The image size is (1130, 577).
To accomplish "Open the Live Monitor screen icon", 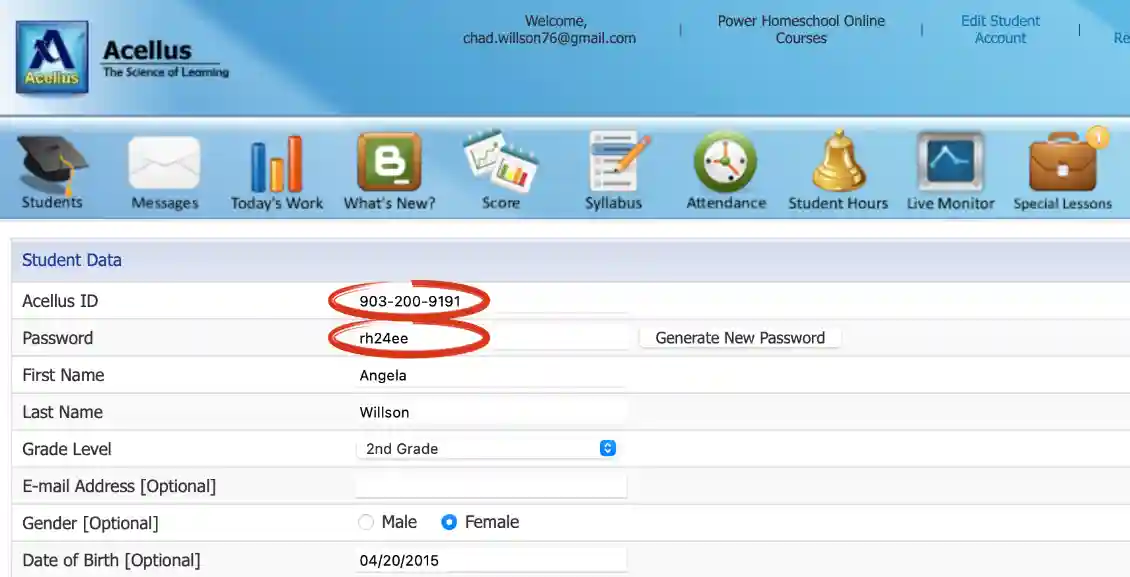I will 951,162.
